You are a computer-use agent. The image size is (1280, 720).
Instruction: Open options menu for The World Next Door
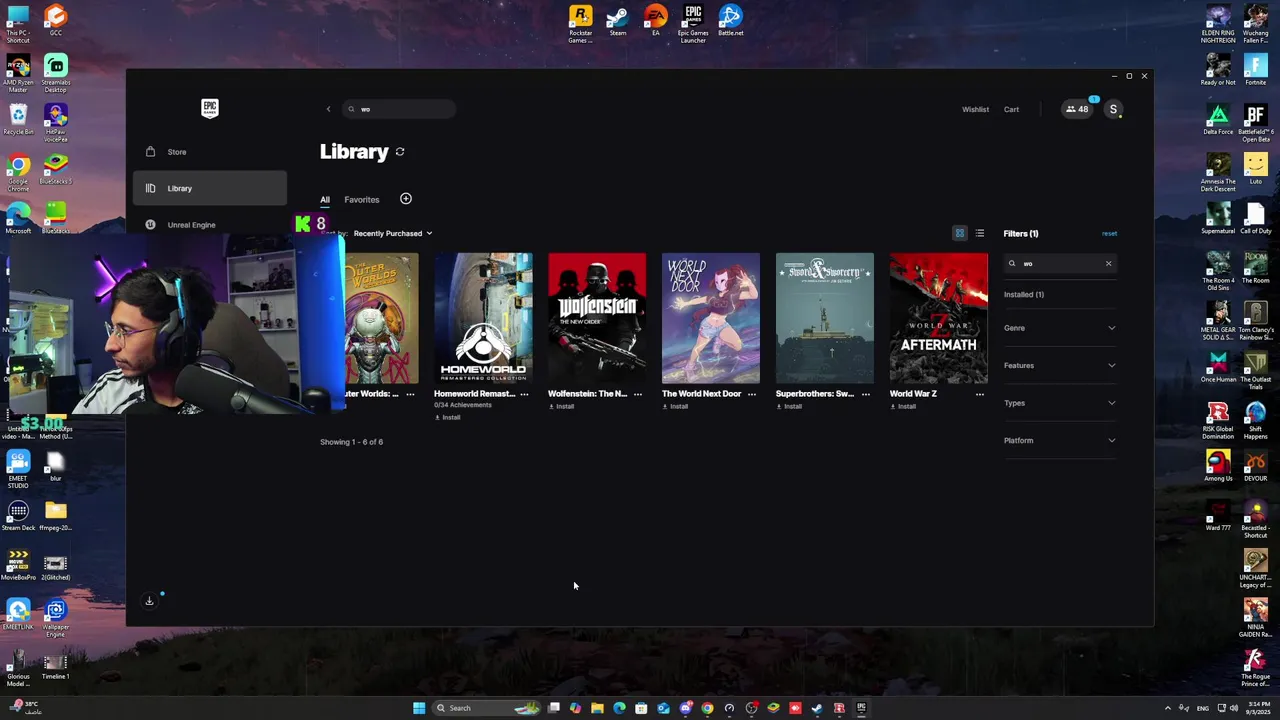pos(752,394)
